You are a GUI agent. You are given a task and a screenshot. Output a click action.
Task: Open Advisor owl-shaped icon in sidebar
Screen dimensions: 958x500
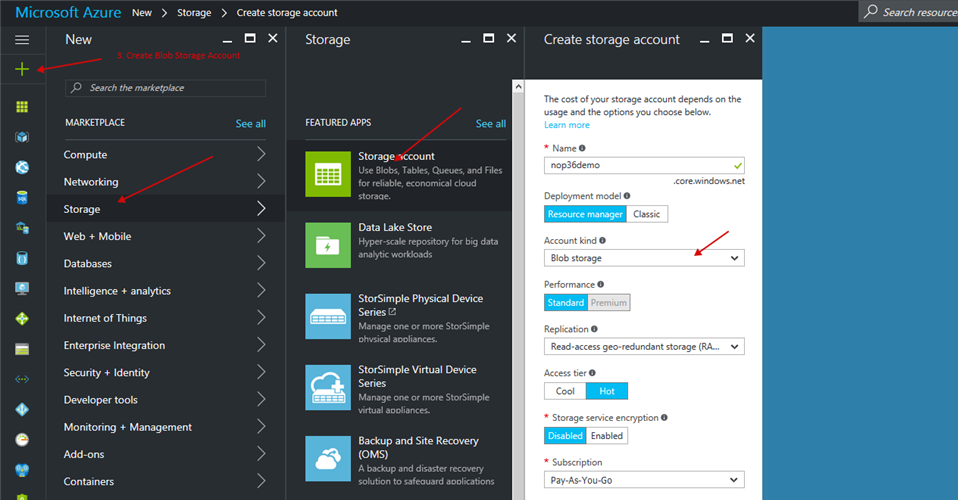click(22, 470)
